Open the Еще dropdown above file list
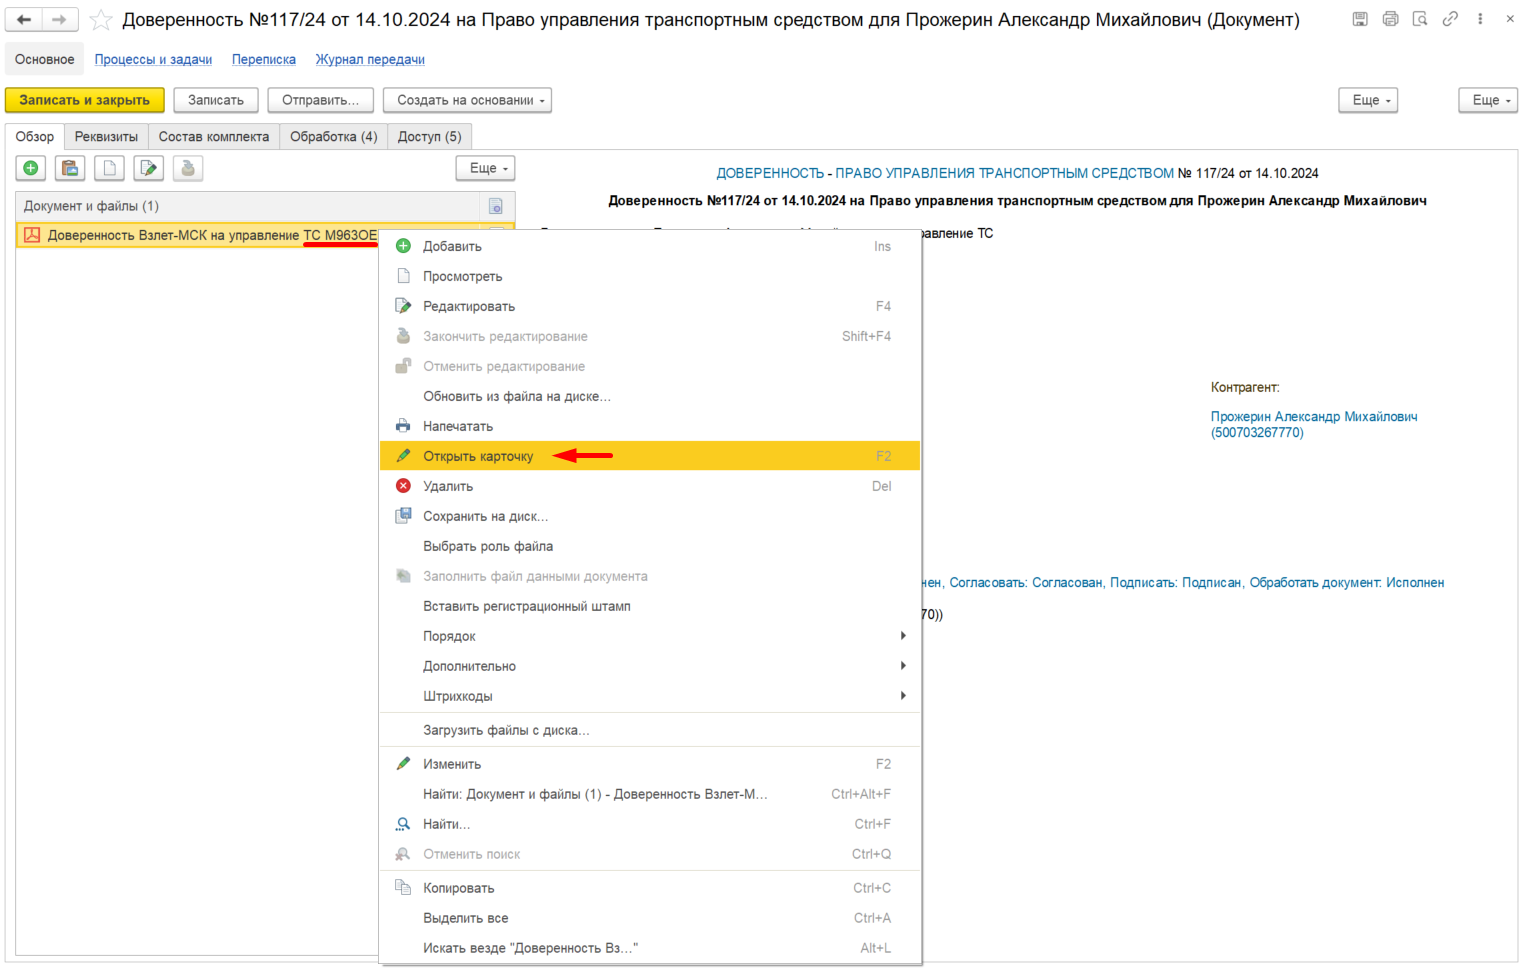This screenshot has height=974, width=1528. (486, 168)
